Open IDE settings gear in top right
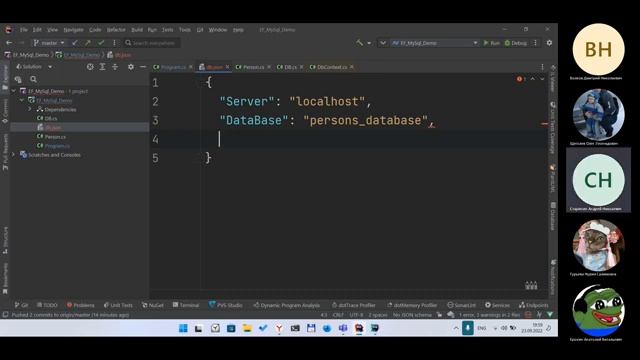640x360 pixels. (x=549, y=42)
